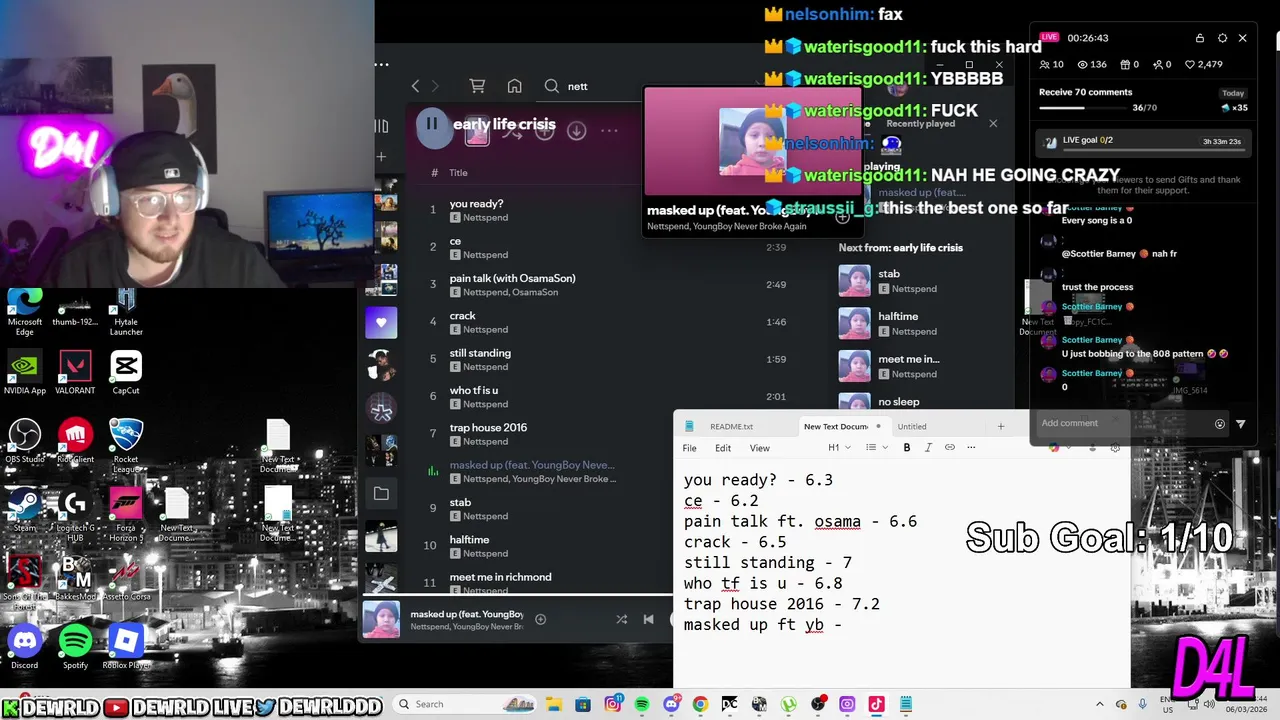
Task: Add now playing track to Liked Songs
Action: pos(540,619)
